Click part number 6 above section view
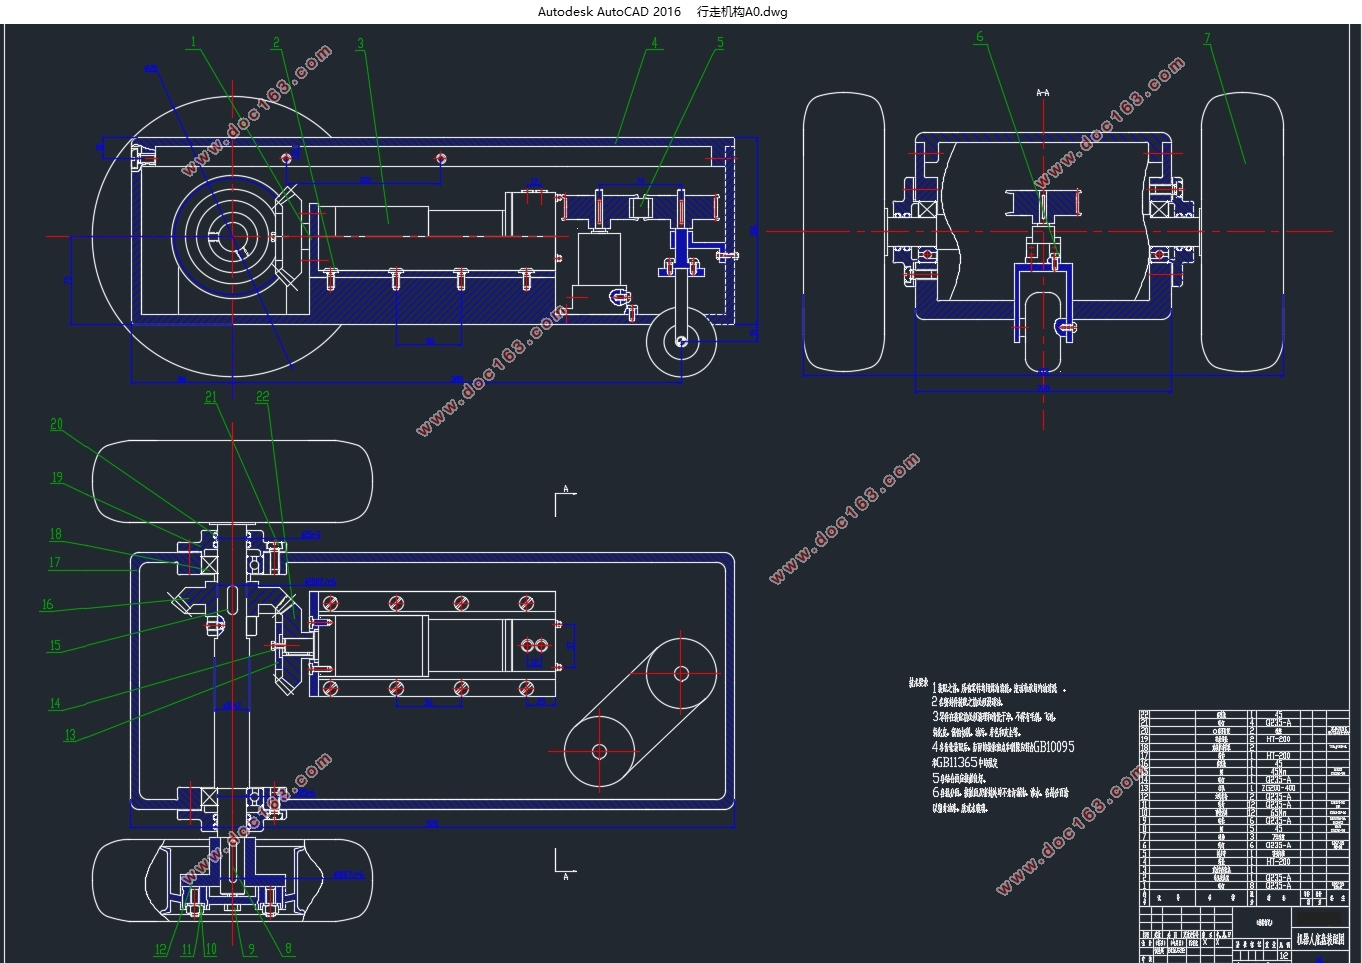 [979, 37]
